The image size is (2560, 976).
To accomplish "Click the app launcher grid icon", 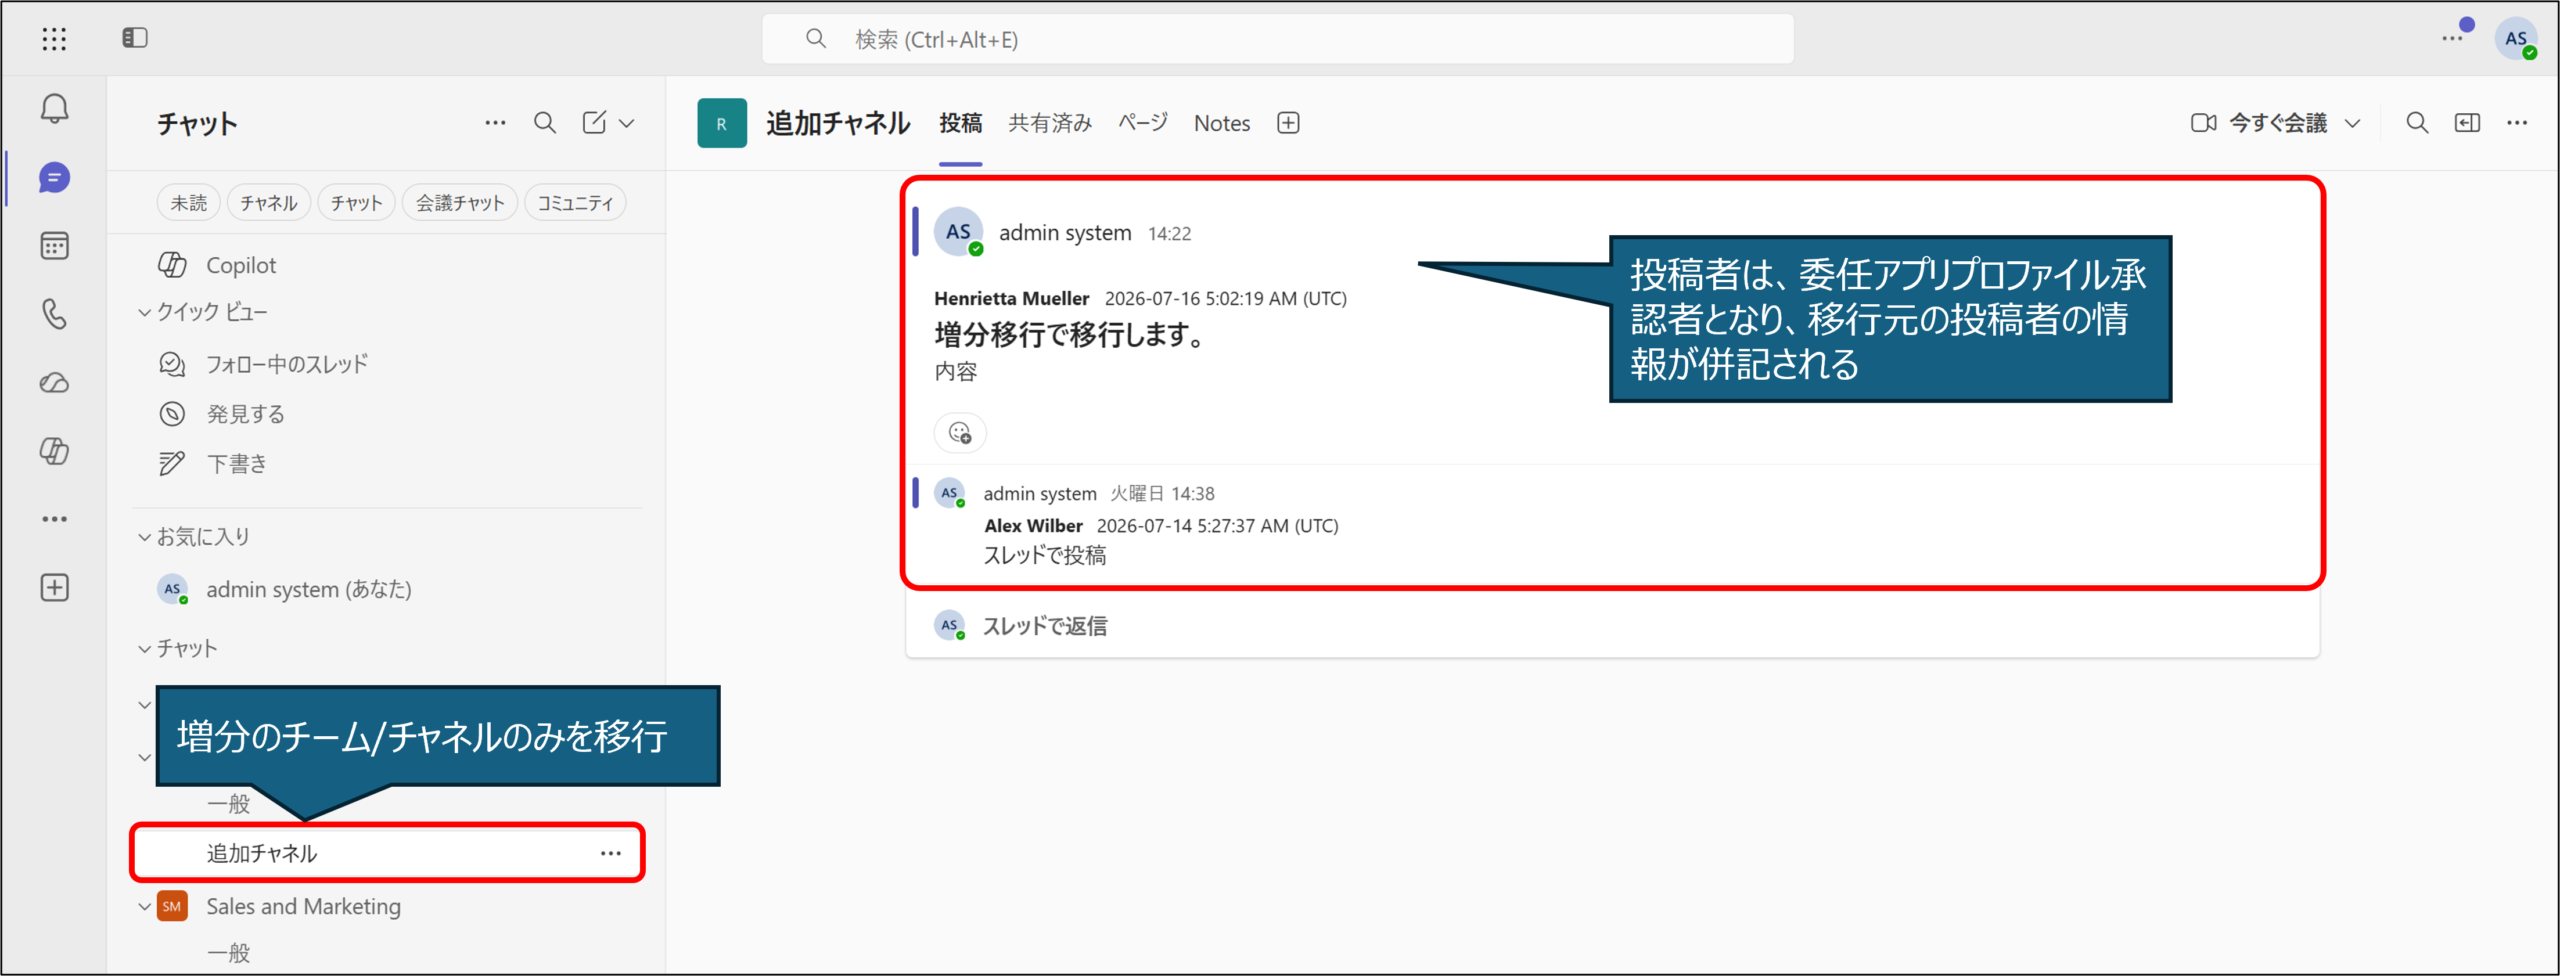I will click(55, 39).
